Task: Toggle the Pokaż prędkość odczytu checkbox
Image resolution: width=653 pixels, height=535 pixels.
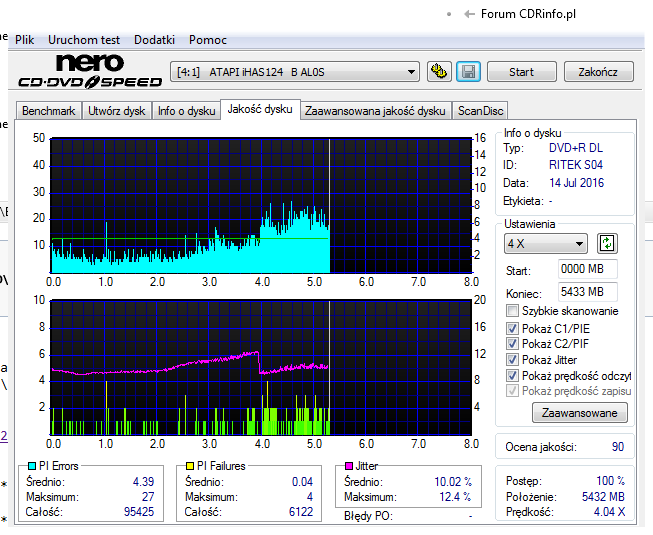Action: pos(512,376)
